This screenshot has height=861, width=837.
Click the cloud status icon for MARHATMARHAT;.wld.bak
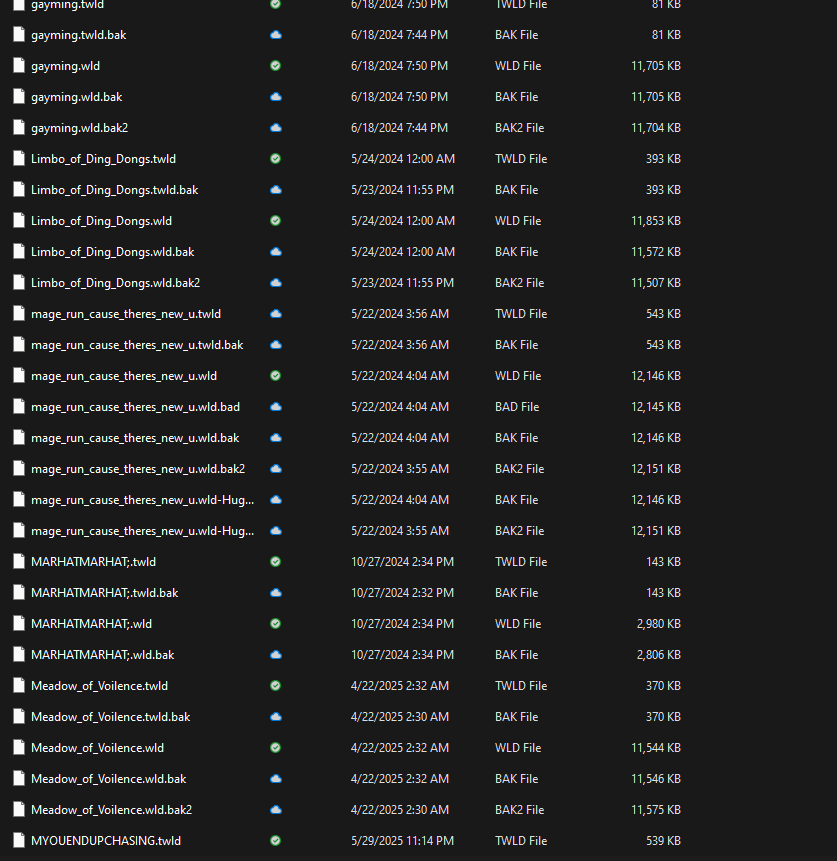point(276,655)
